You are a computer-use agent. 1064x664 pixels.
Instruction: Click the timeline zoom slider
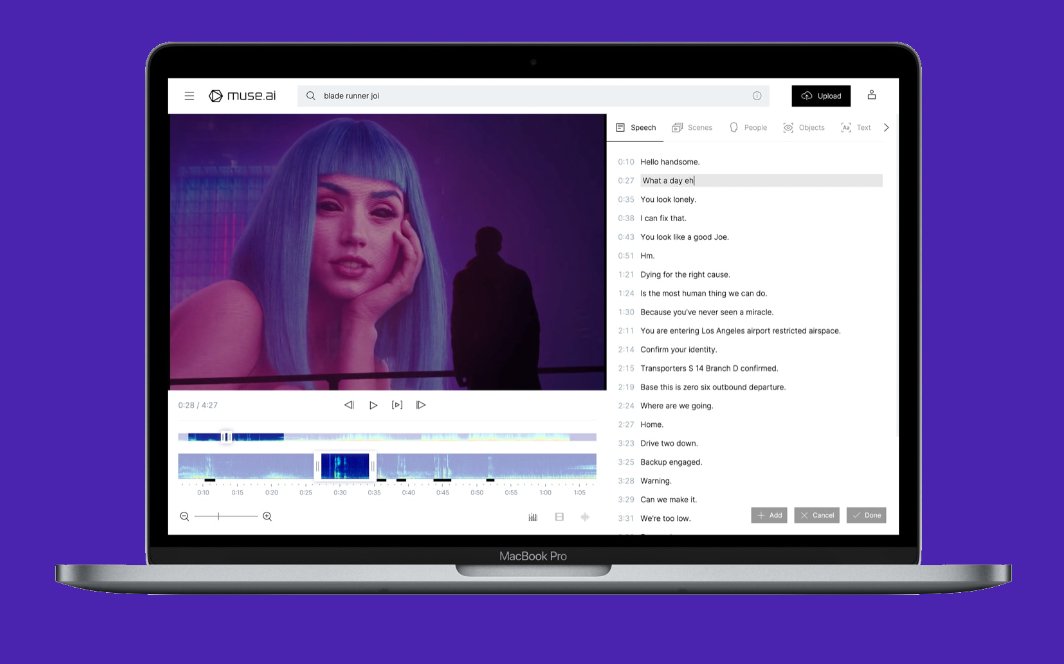coord(225,516)
